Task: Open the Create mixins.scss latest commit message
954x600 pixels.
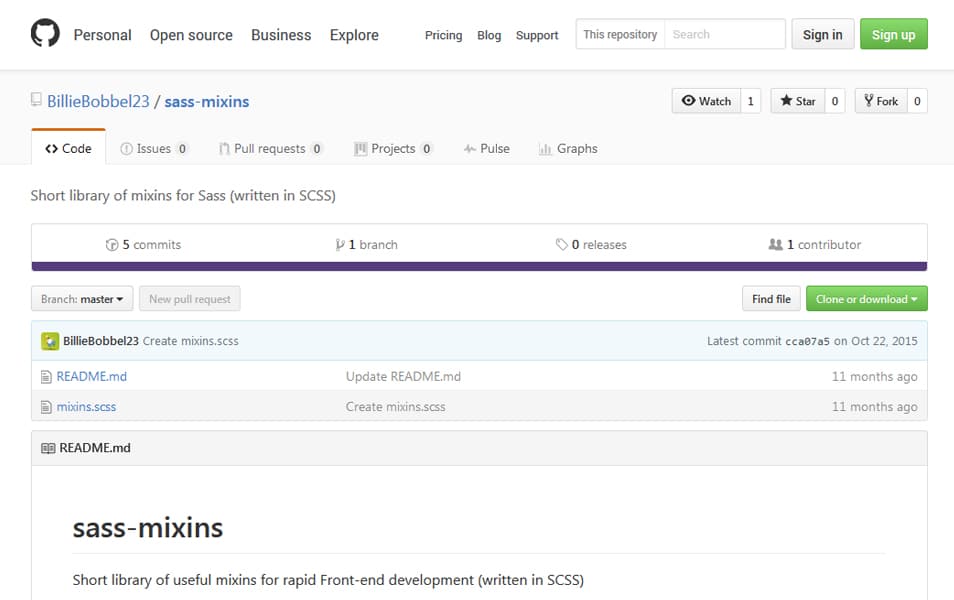Action: tap(190, 341)
